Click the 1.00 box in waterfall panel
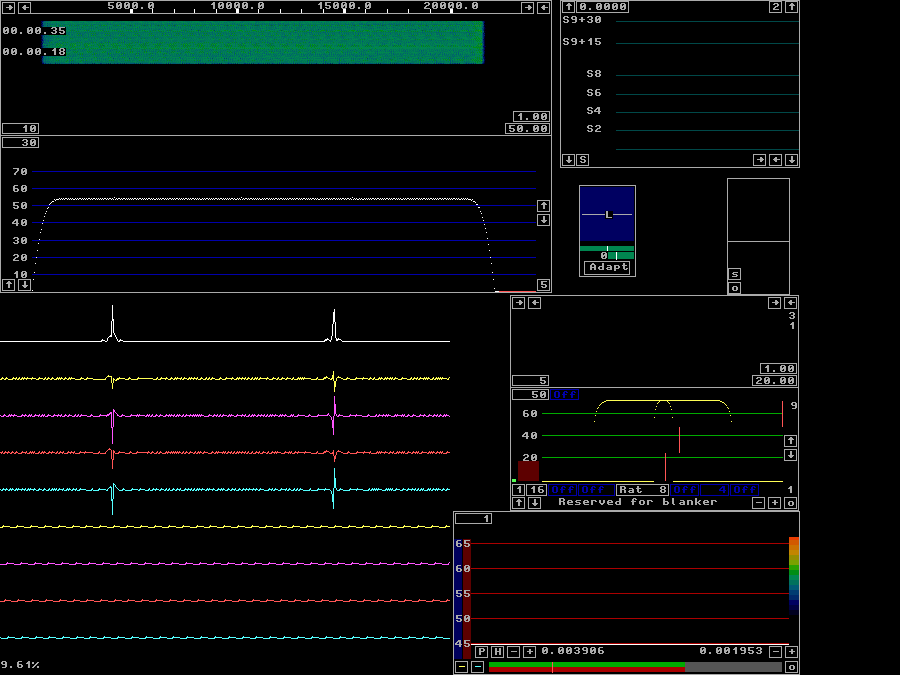The image size is (900, 675). 531,117
